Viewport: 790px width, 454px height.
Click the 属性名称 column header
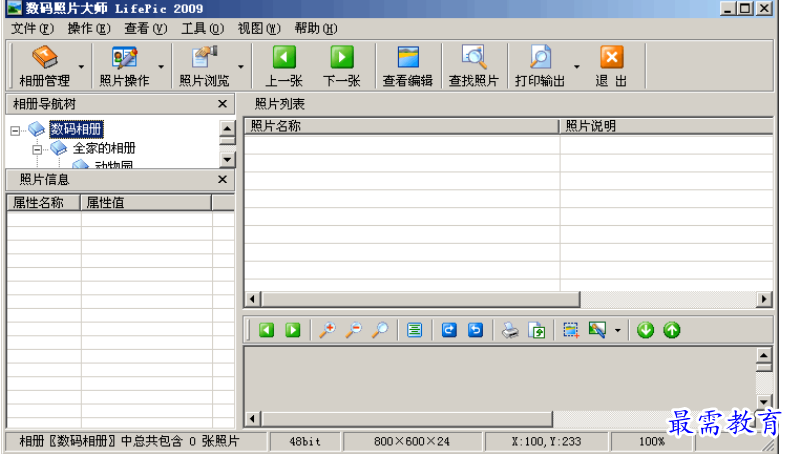[x=44, y=203]
